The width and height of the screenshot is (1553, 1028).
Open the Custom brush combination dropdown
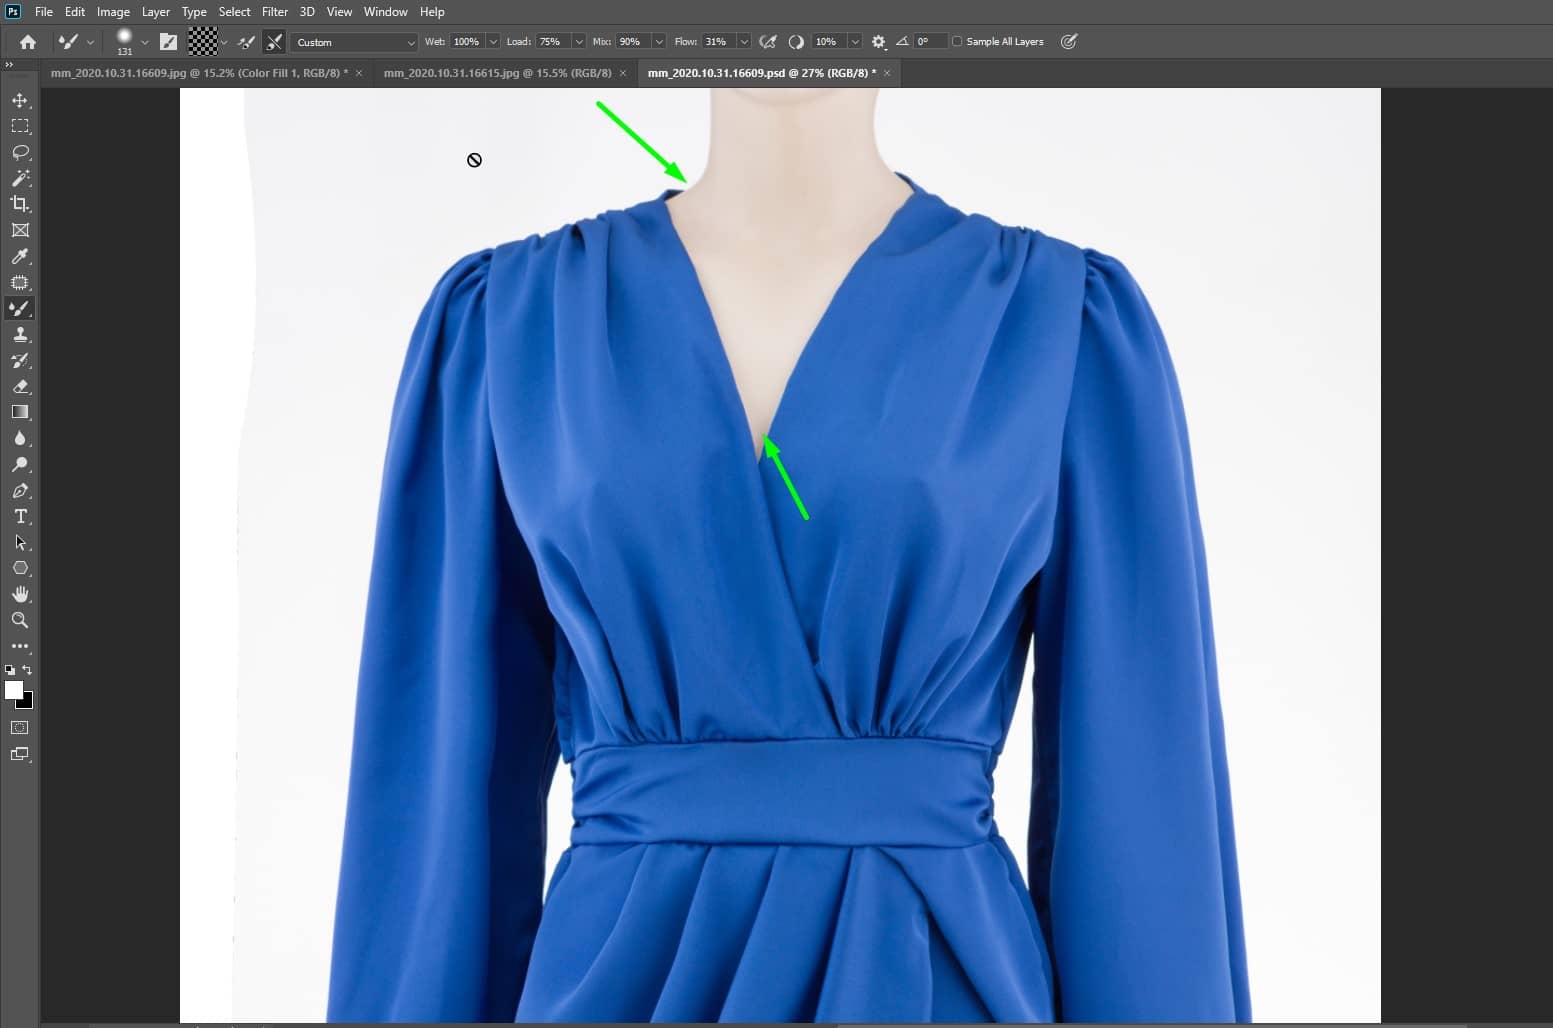pyautogui.click(x=355, y=42)
